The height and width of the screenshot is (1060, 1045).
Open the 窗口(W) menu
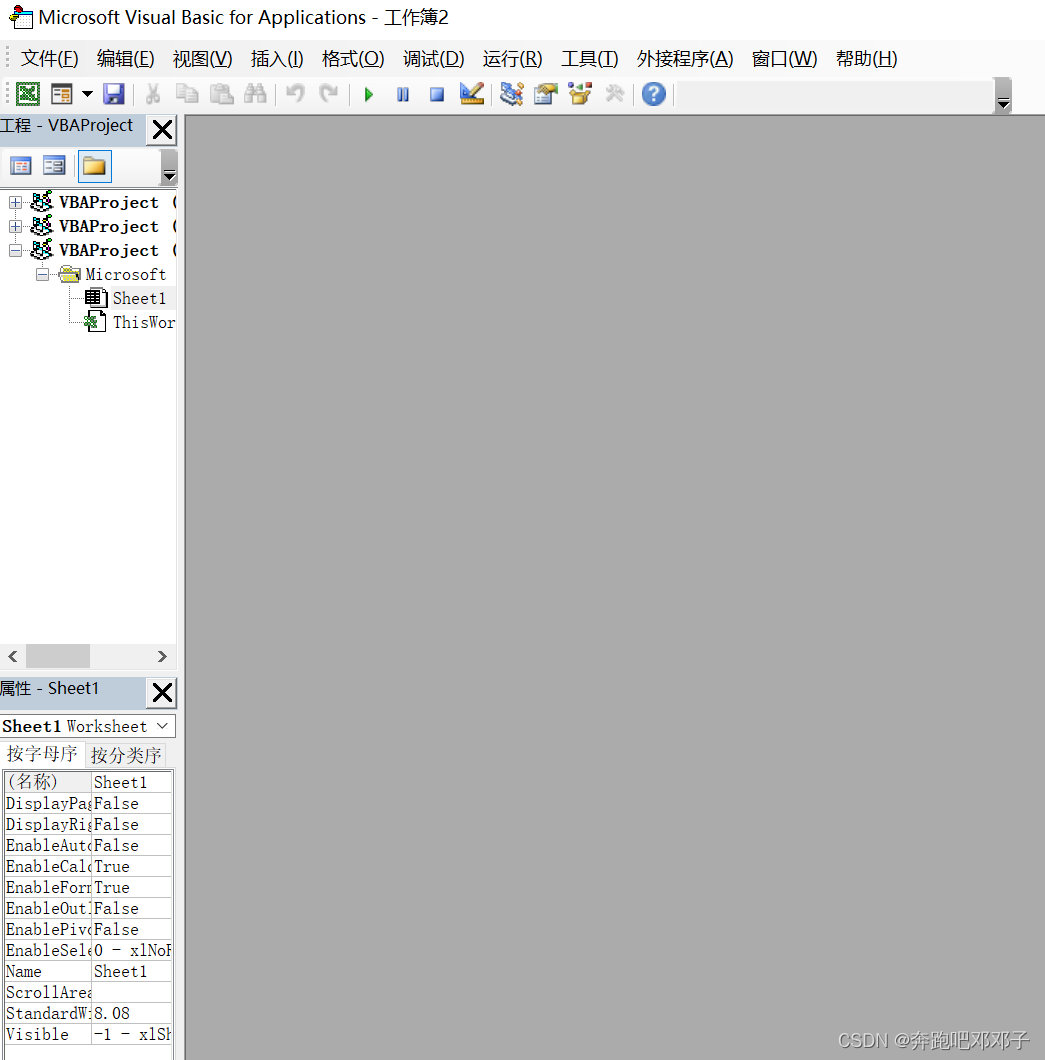pos(785,59)
